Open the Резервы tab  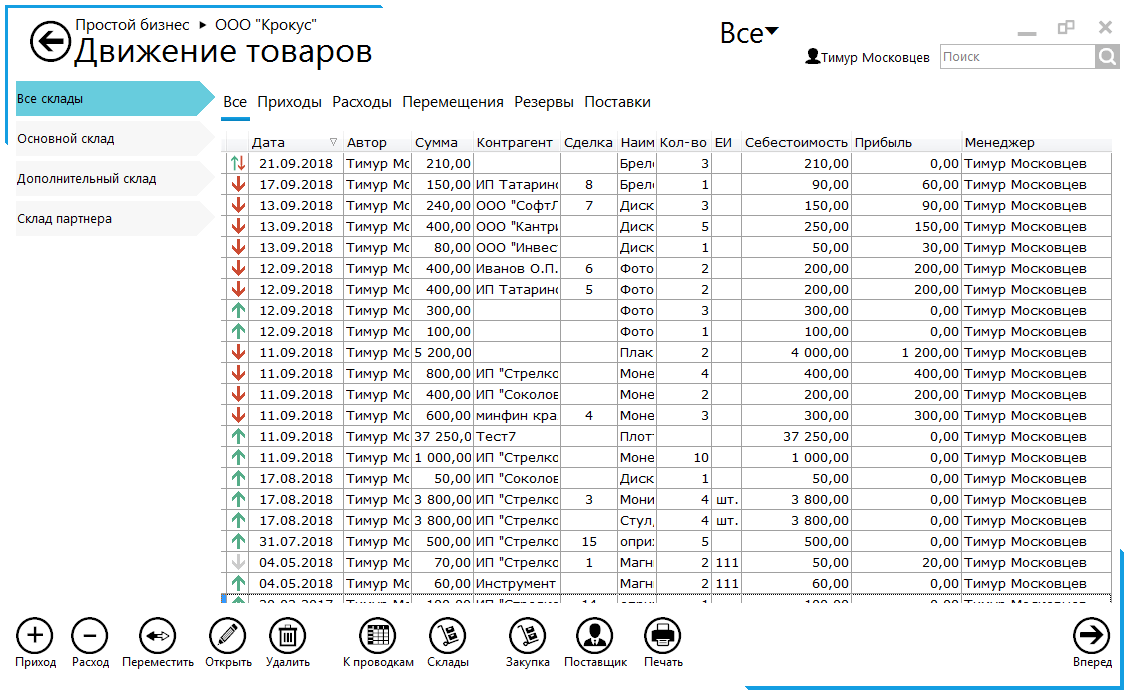pos(543,102)
